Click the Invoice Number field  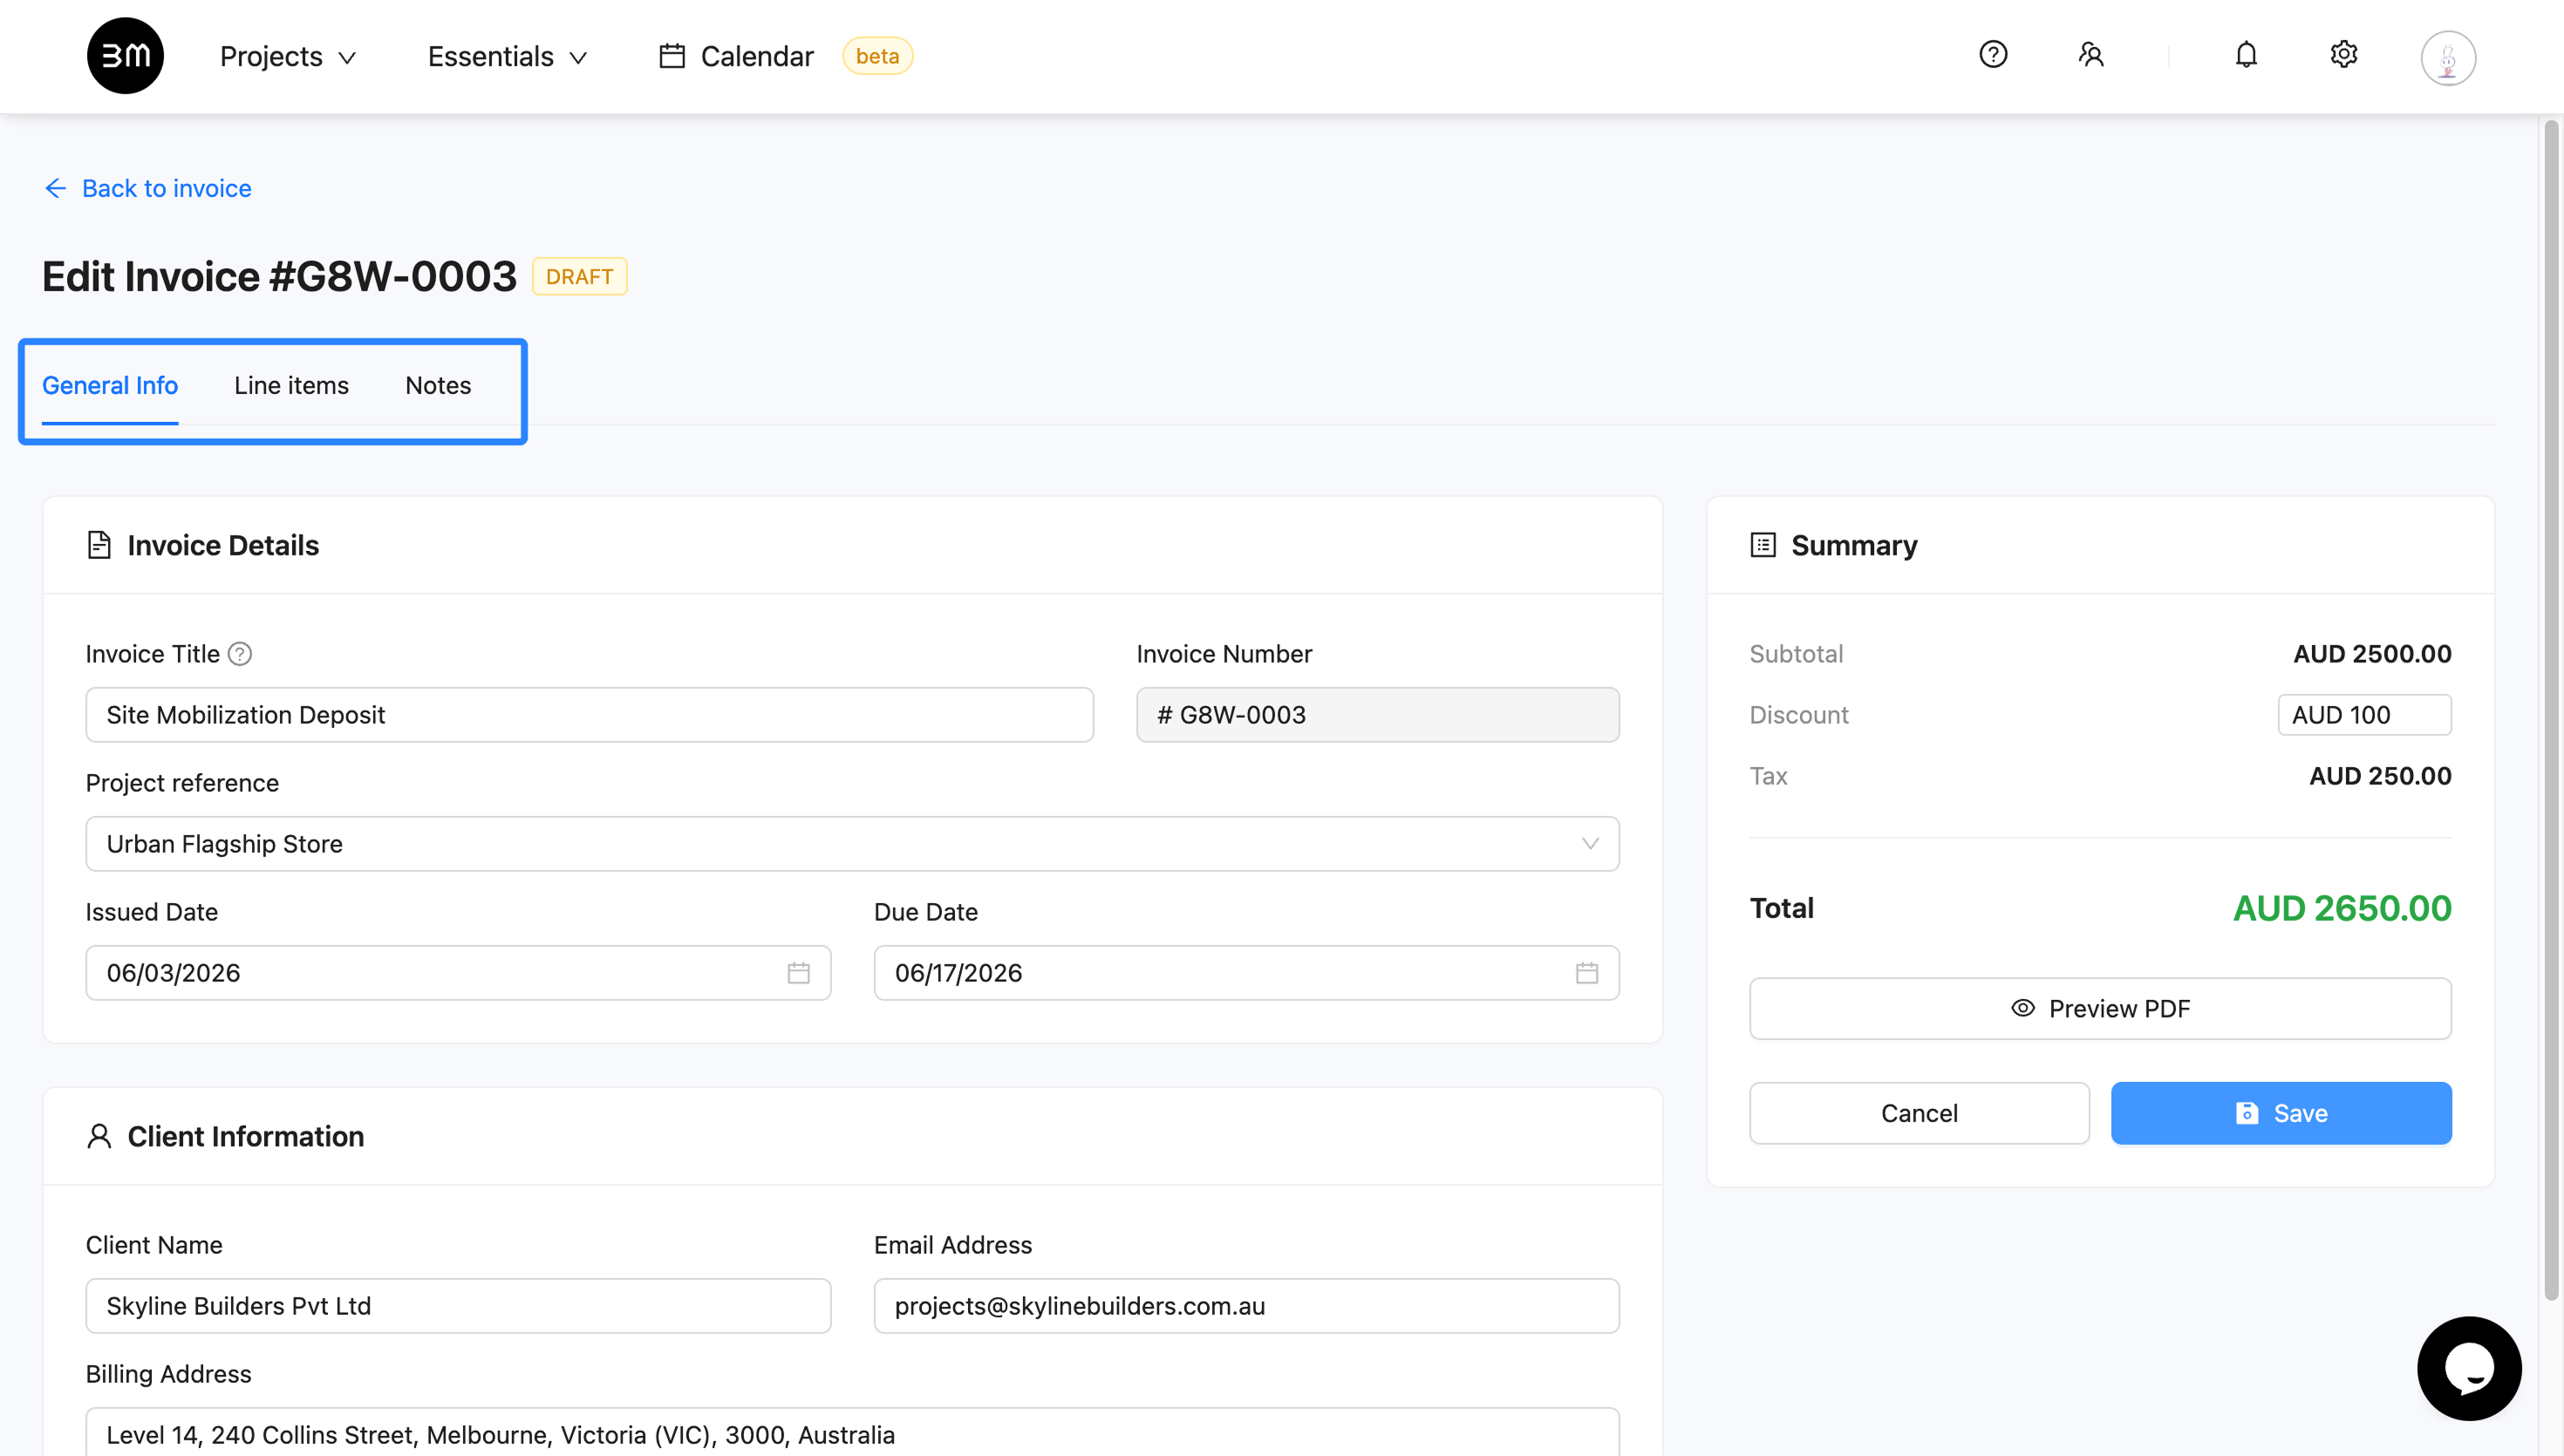click(1377, 715)
